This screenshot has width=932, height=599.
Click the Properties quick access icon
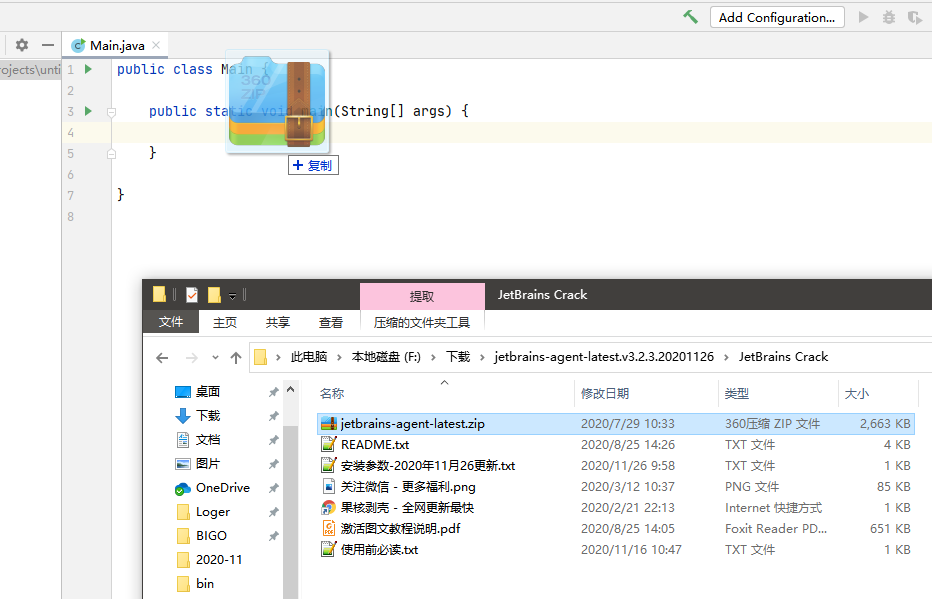(192, 294)
